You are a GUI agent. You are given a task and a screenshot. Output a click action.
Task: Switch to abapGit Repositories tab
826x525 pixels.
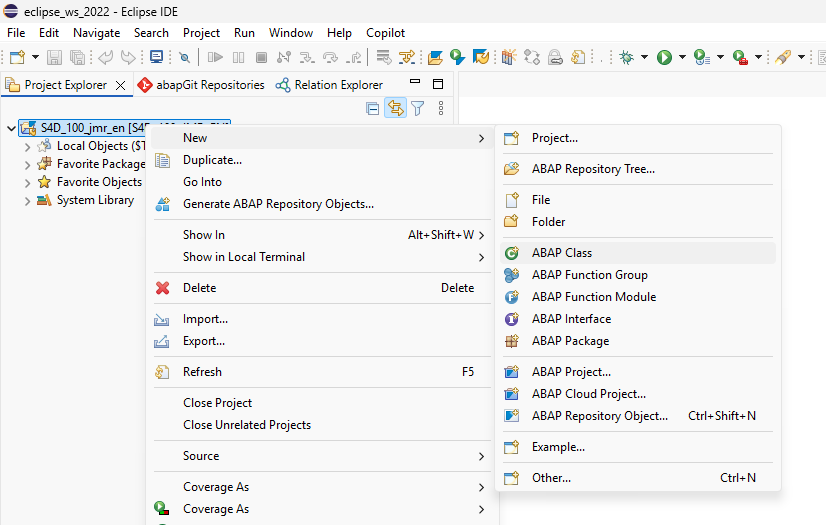tap(201, 85)
